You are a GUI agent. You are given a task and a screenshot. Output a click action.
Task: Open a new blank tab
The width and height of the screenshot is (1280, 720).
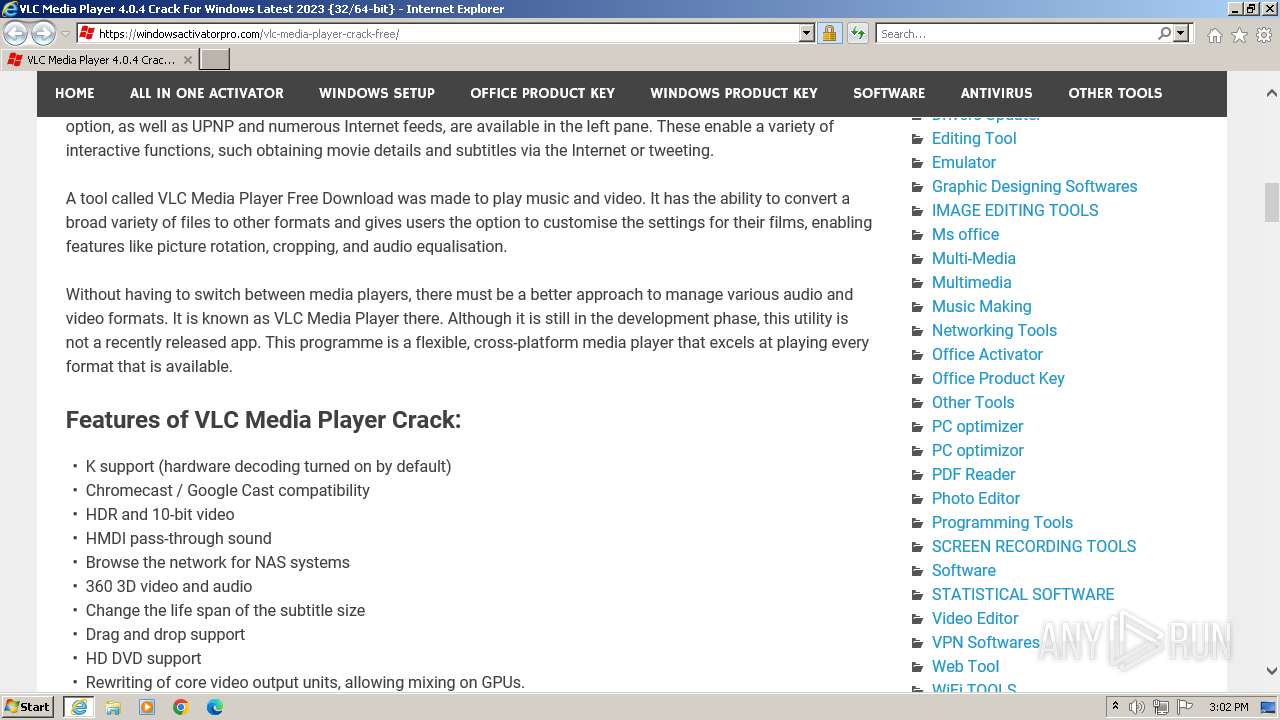click(x=215, y=60)
